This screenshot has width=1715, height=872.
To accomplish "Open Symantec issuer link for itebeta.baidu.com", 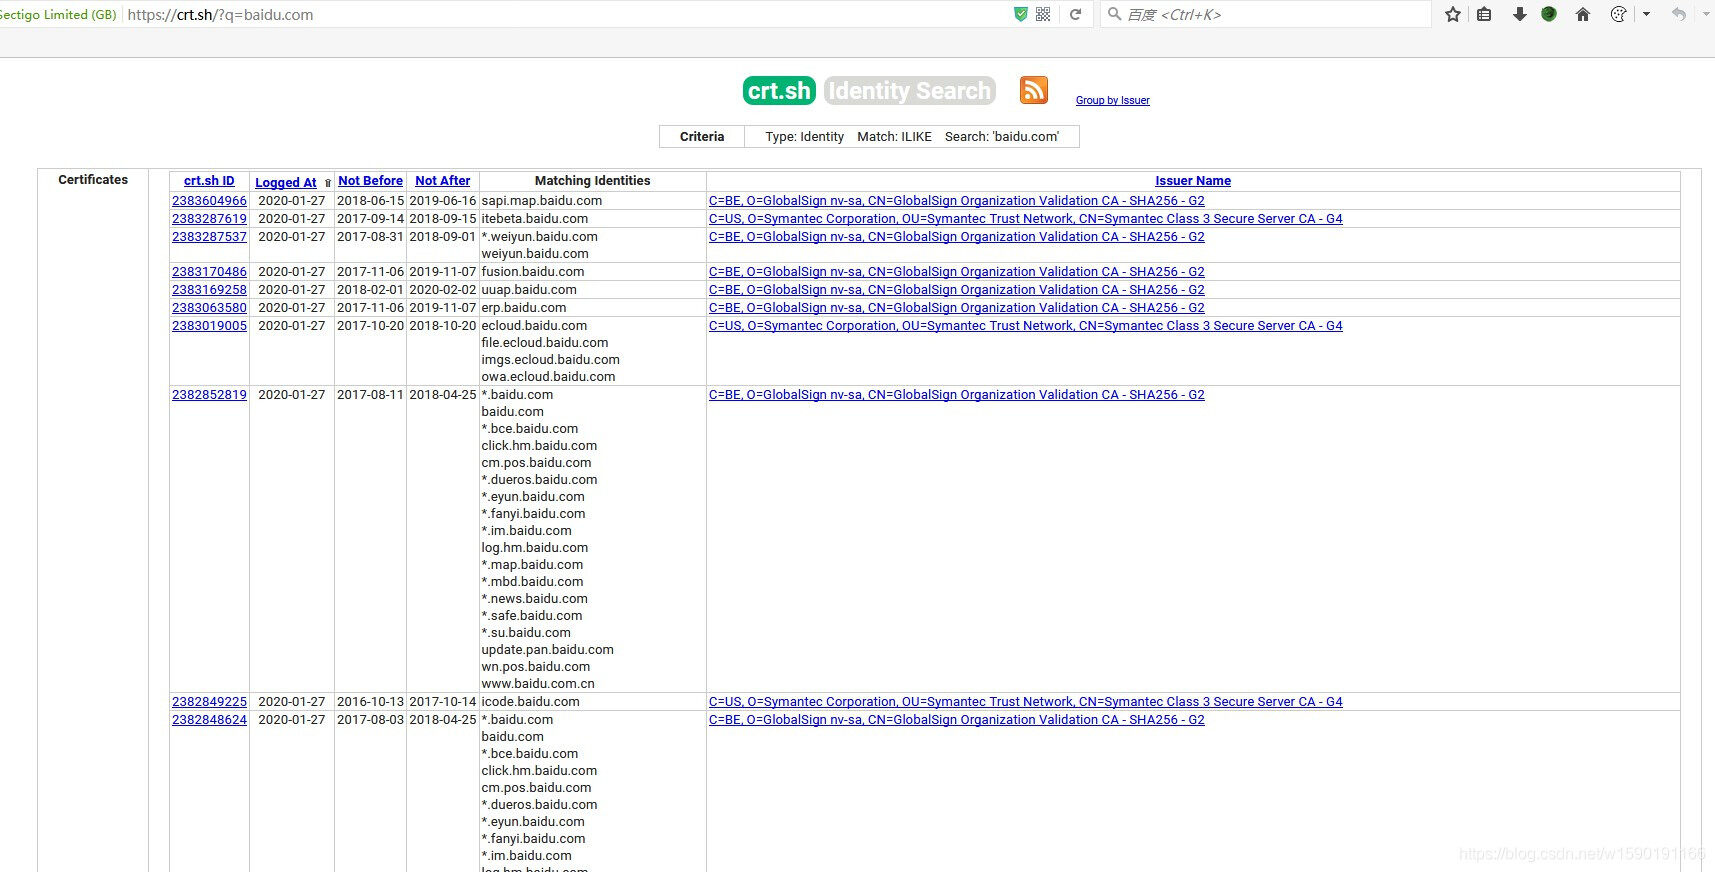I will coord(1025,219).
